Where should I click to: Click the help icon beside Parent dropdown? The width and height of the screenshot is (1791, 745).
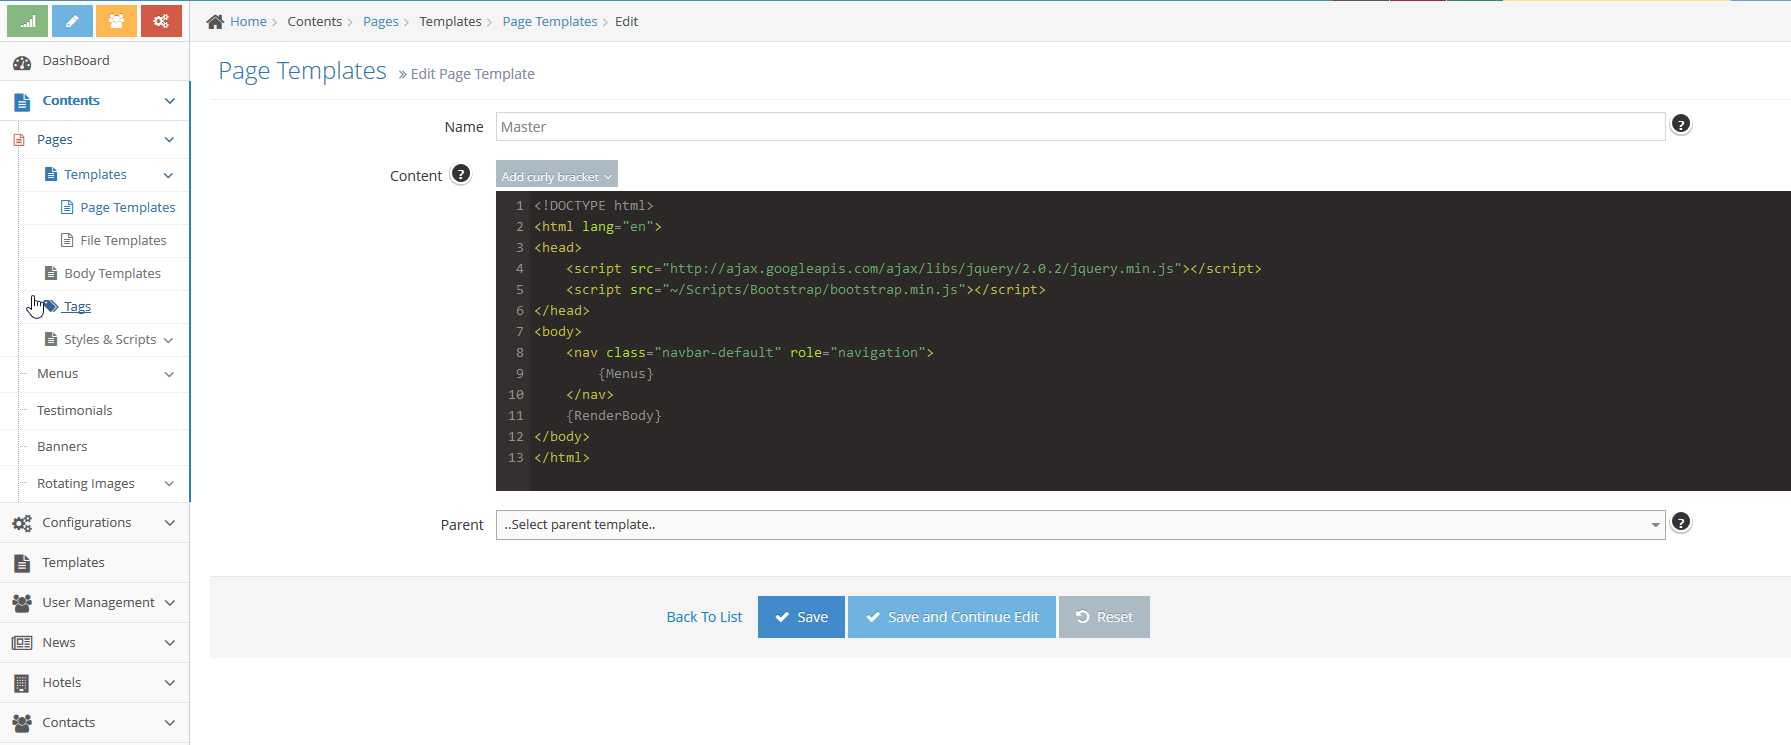pyautogui.click(x=1681, y=522)
